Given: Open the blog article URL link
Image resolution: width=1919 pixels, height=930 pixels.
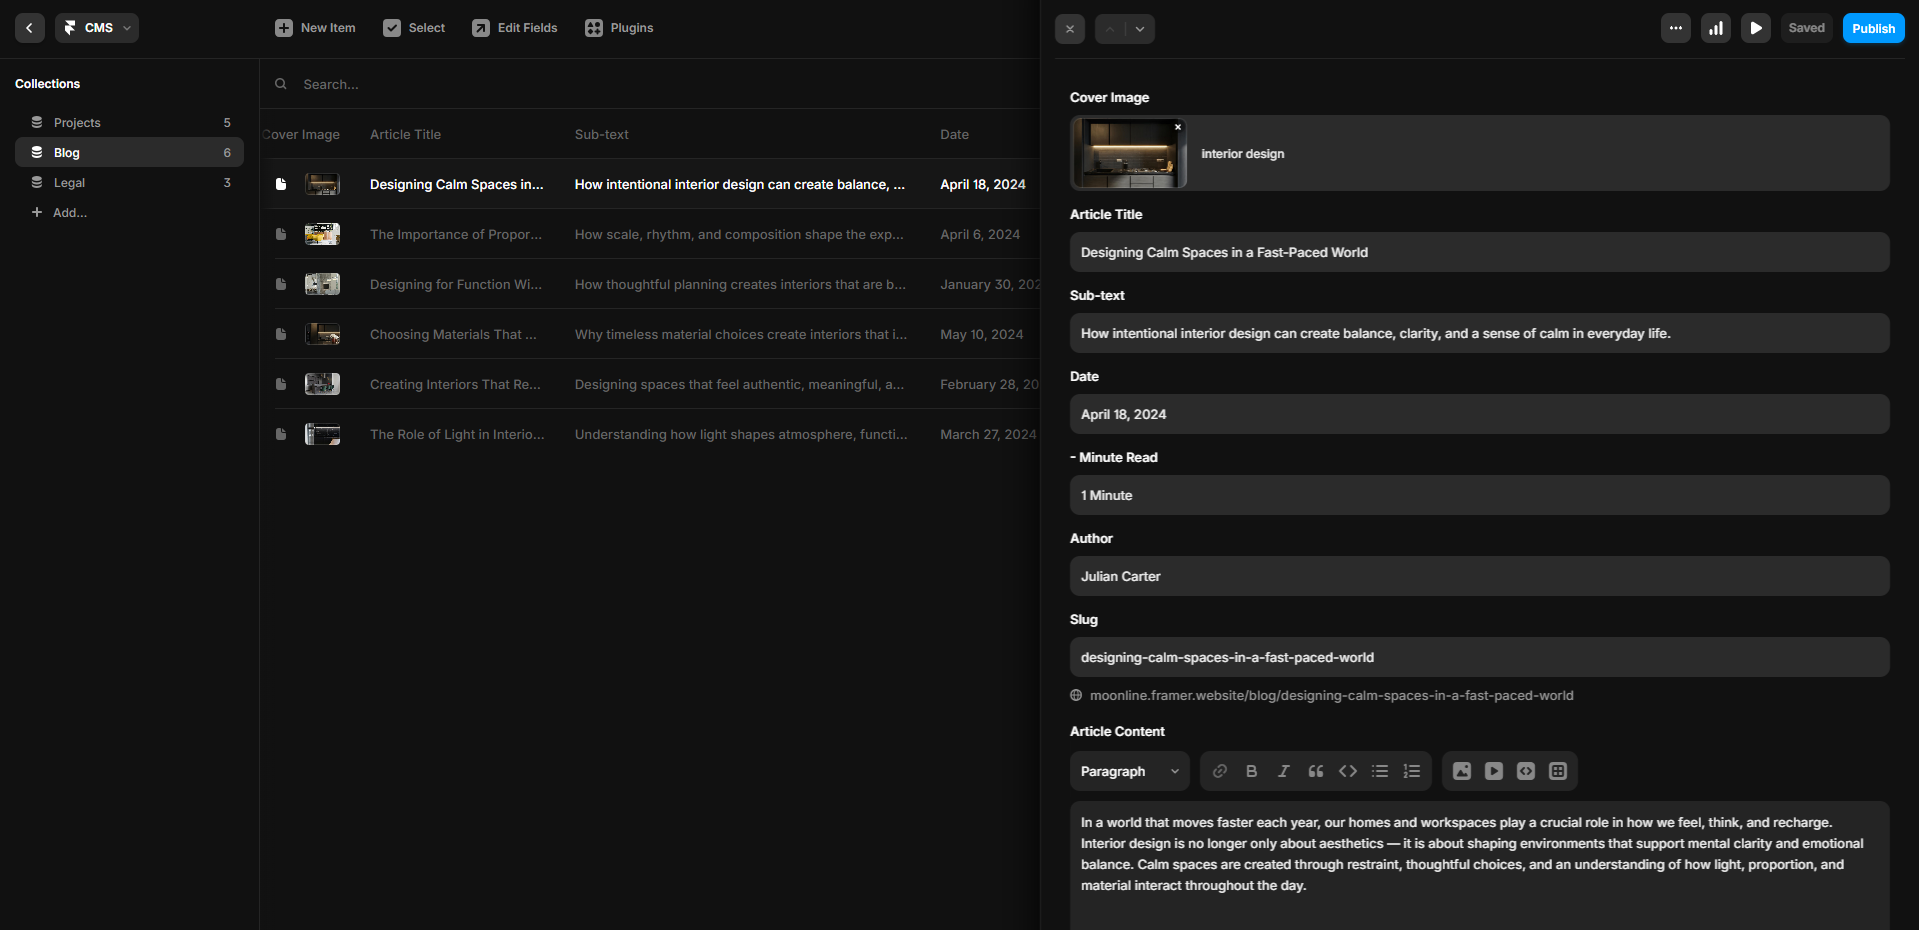Looking at the screenshot, I should [x=1330, y=696].
